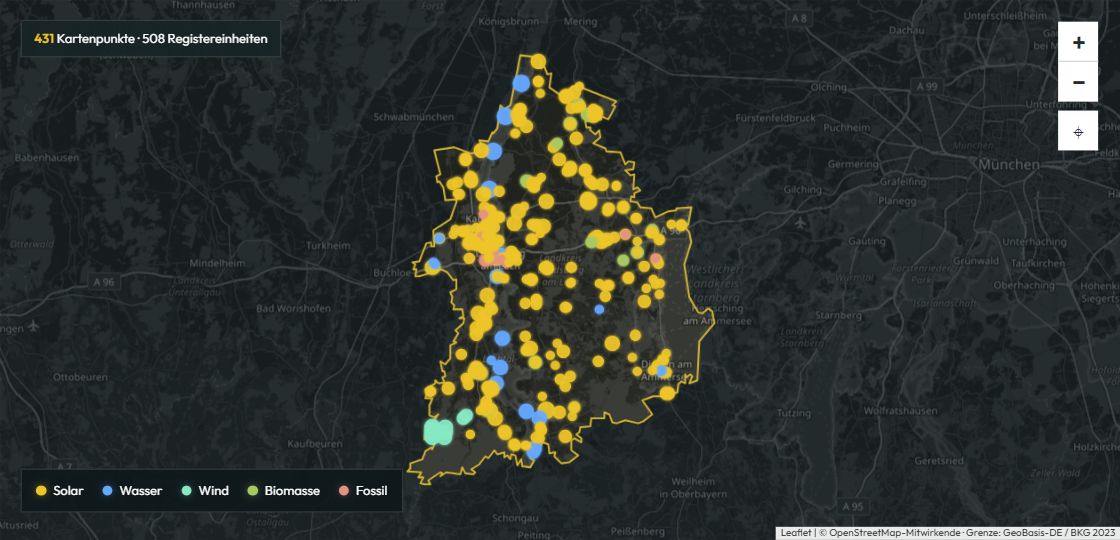Click the Germering label
Viewport: 1120px width, 540px height.
pyautogui.click(x=854, y=164)
